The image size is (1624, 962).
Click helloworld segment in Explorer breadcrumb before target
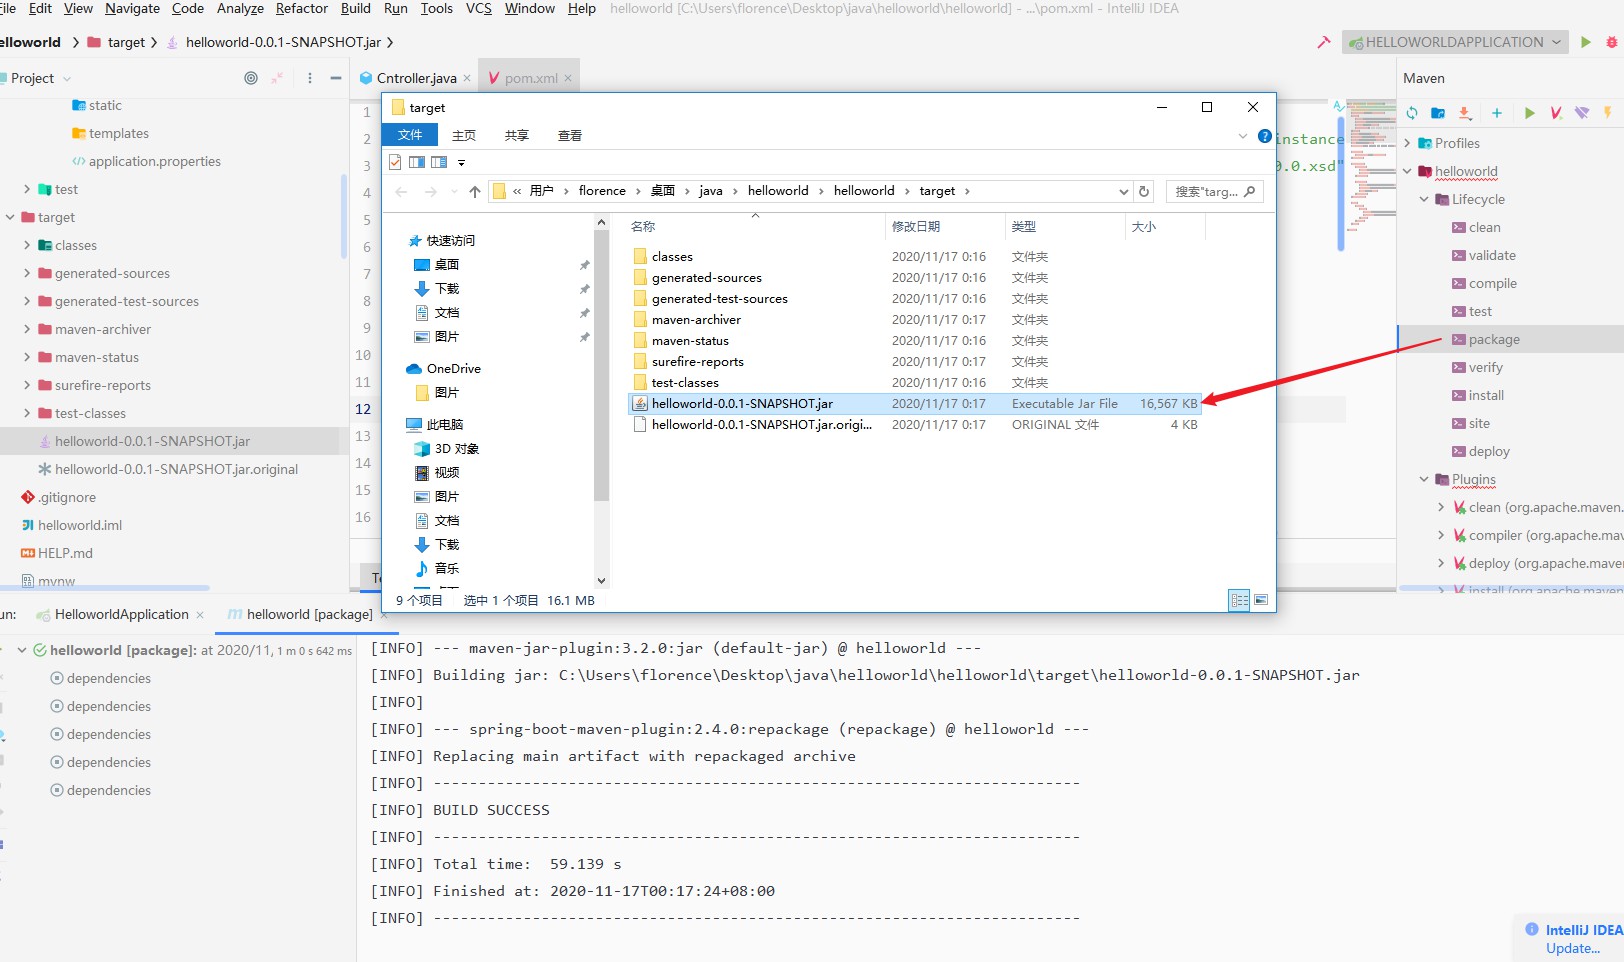point(864,191)
